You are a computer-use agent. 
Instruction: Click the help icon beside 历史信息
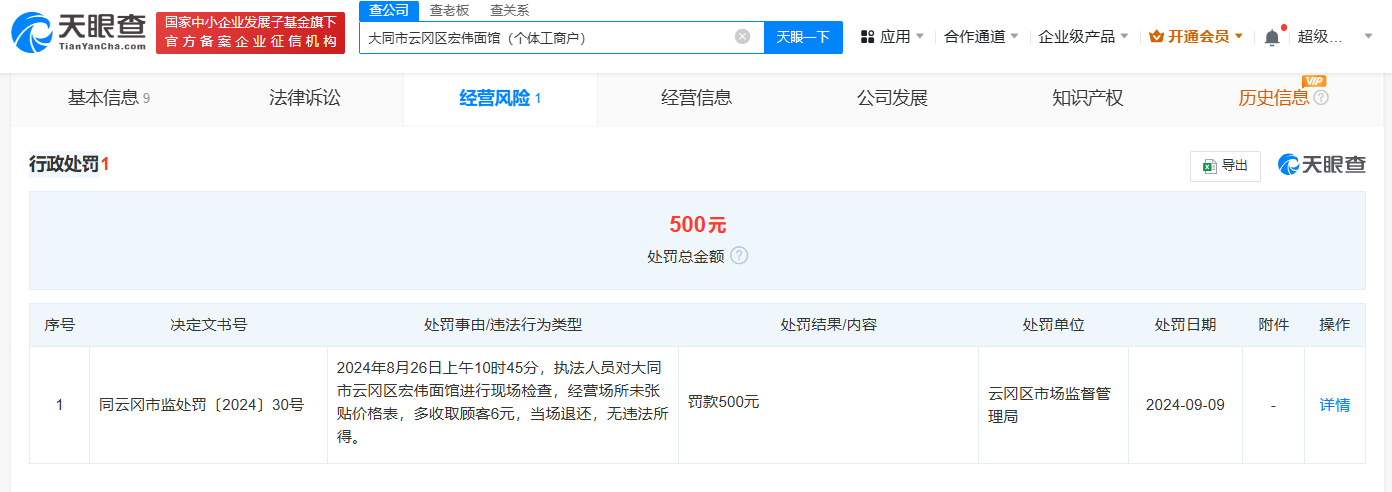(1321, 98)
